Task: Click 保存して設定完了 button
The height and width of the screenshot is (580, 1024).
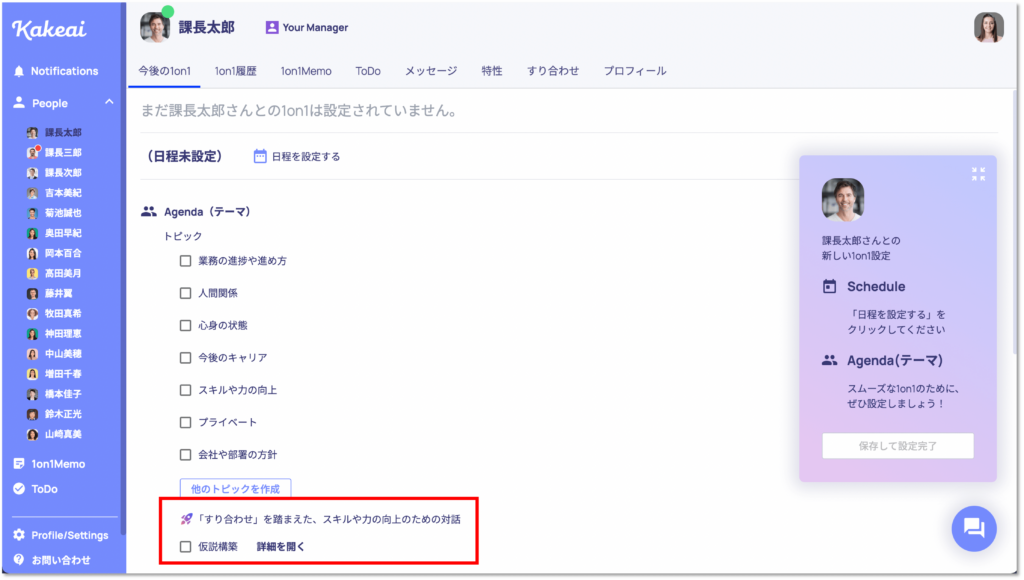Action: tap(897, 446)
